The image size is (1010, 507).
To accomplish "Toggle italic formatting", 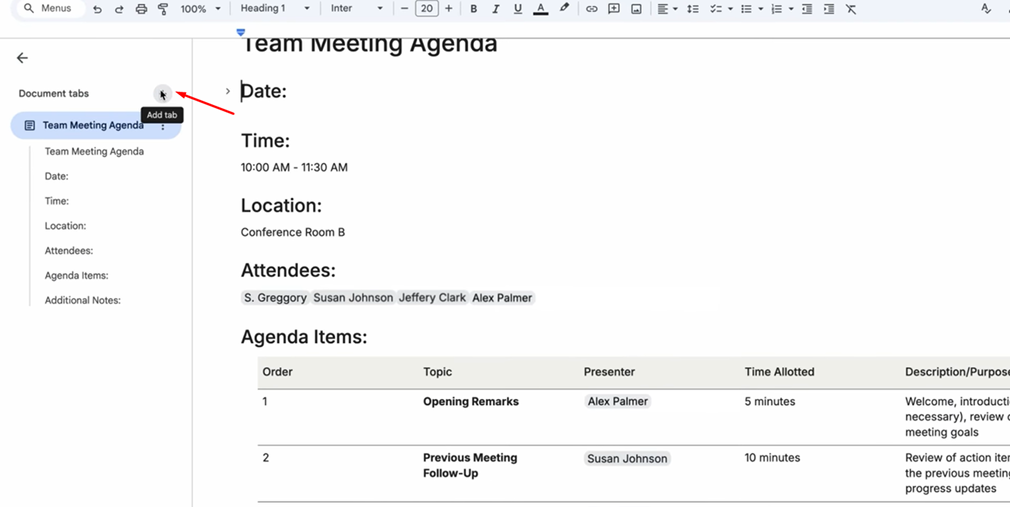I will [x=495, y=9].
